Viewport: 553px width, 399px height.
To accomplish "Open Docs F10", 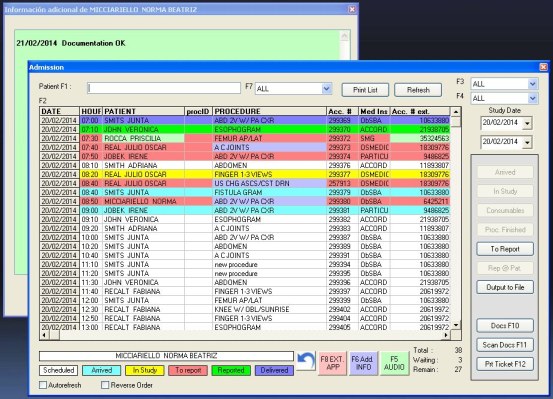I will 505,325.
